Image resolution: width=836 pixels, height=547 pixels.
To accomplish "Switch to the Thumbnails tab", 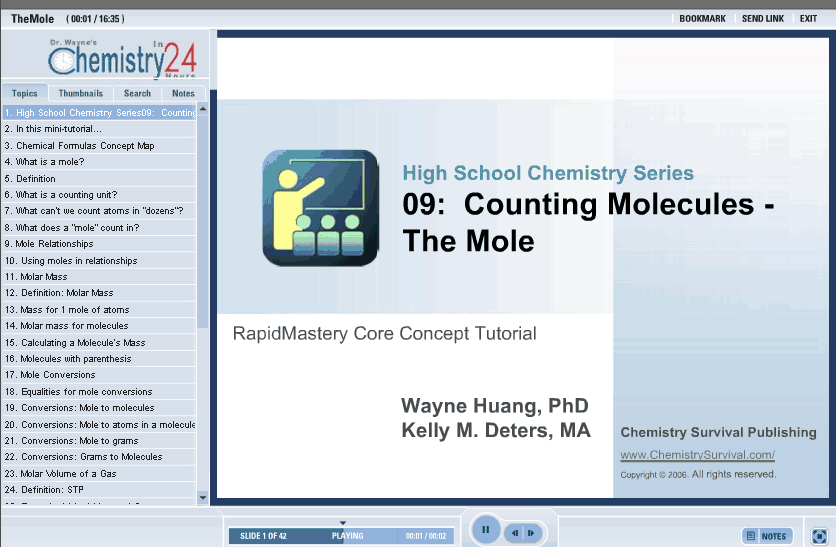I will tap(80, 93).
